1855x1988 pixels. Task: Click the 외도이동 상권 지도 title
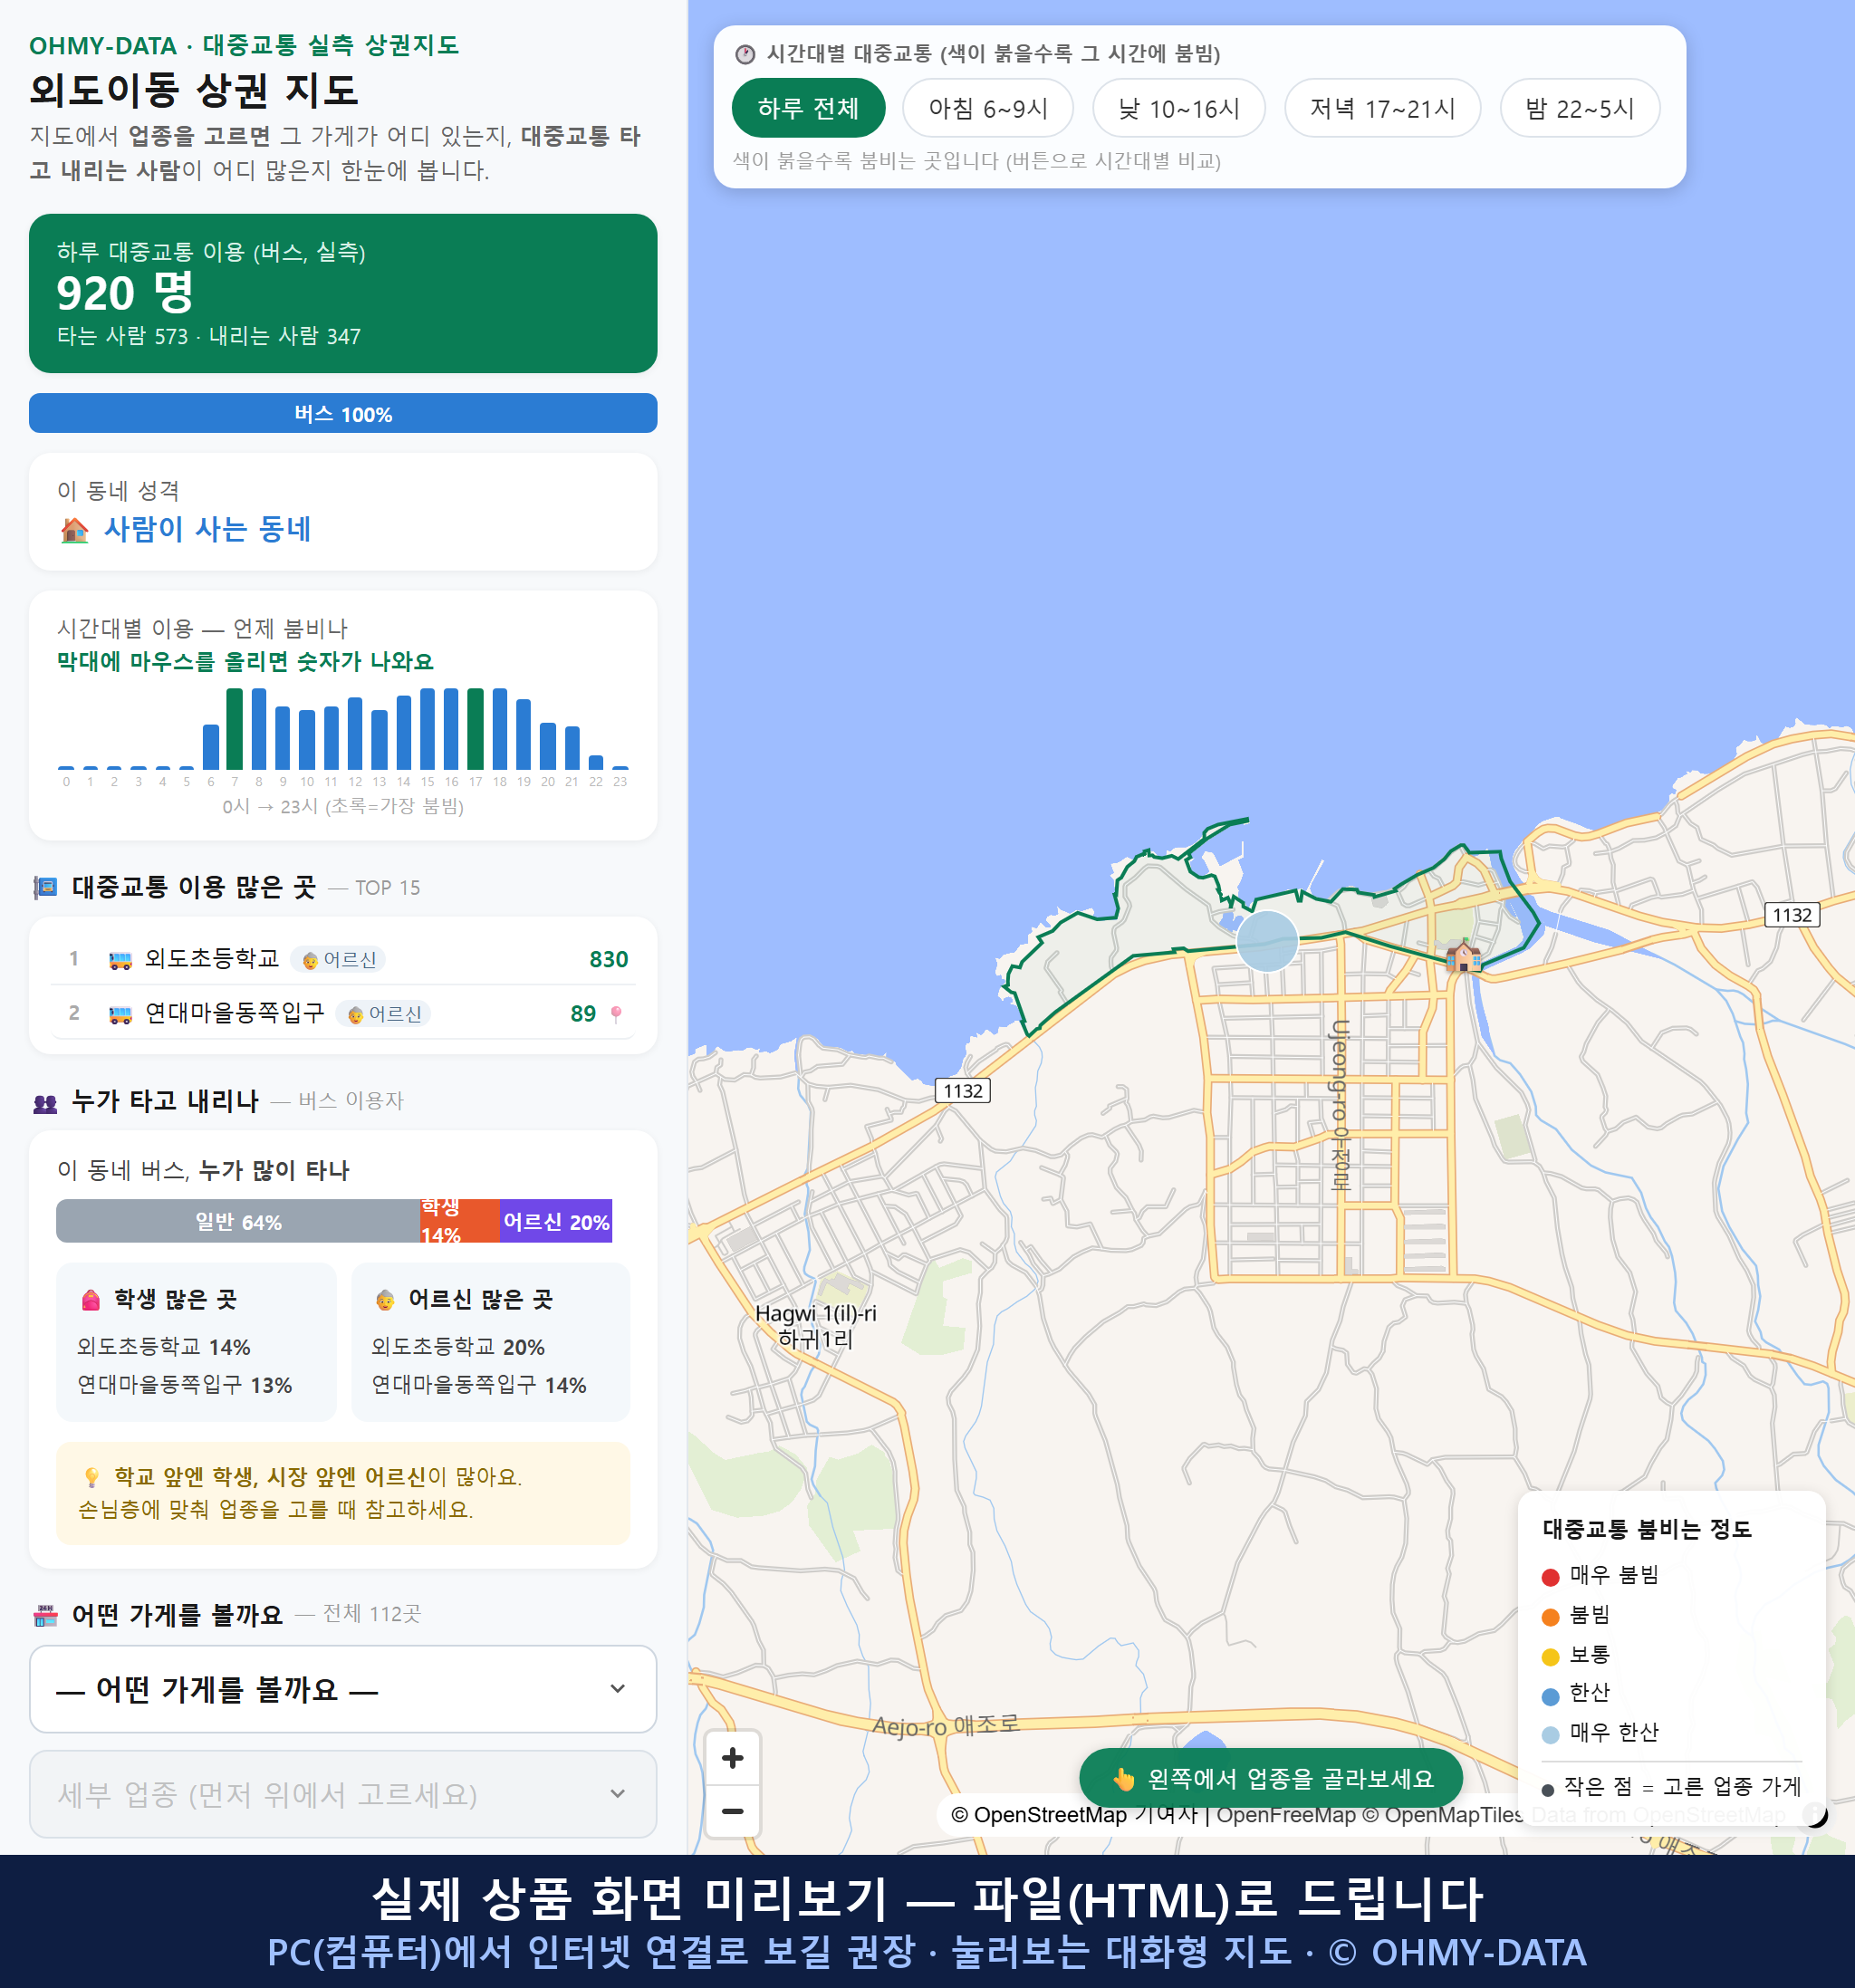click(194, 91)
